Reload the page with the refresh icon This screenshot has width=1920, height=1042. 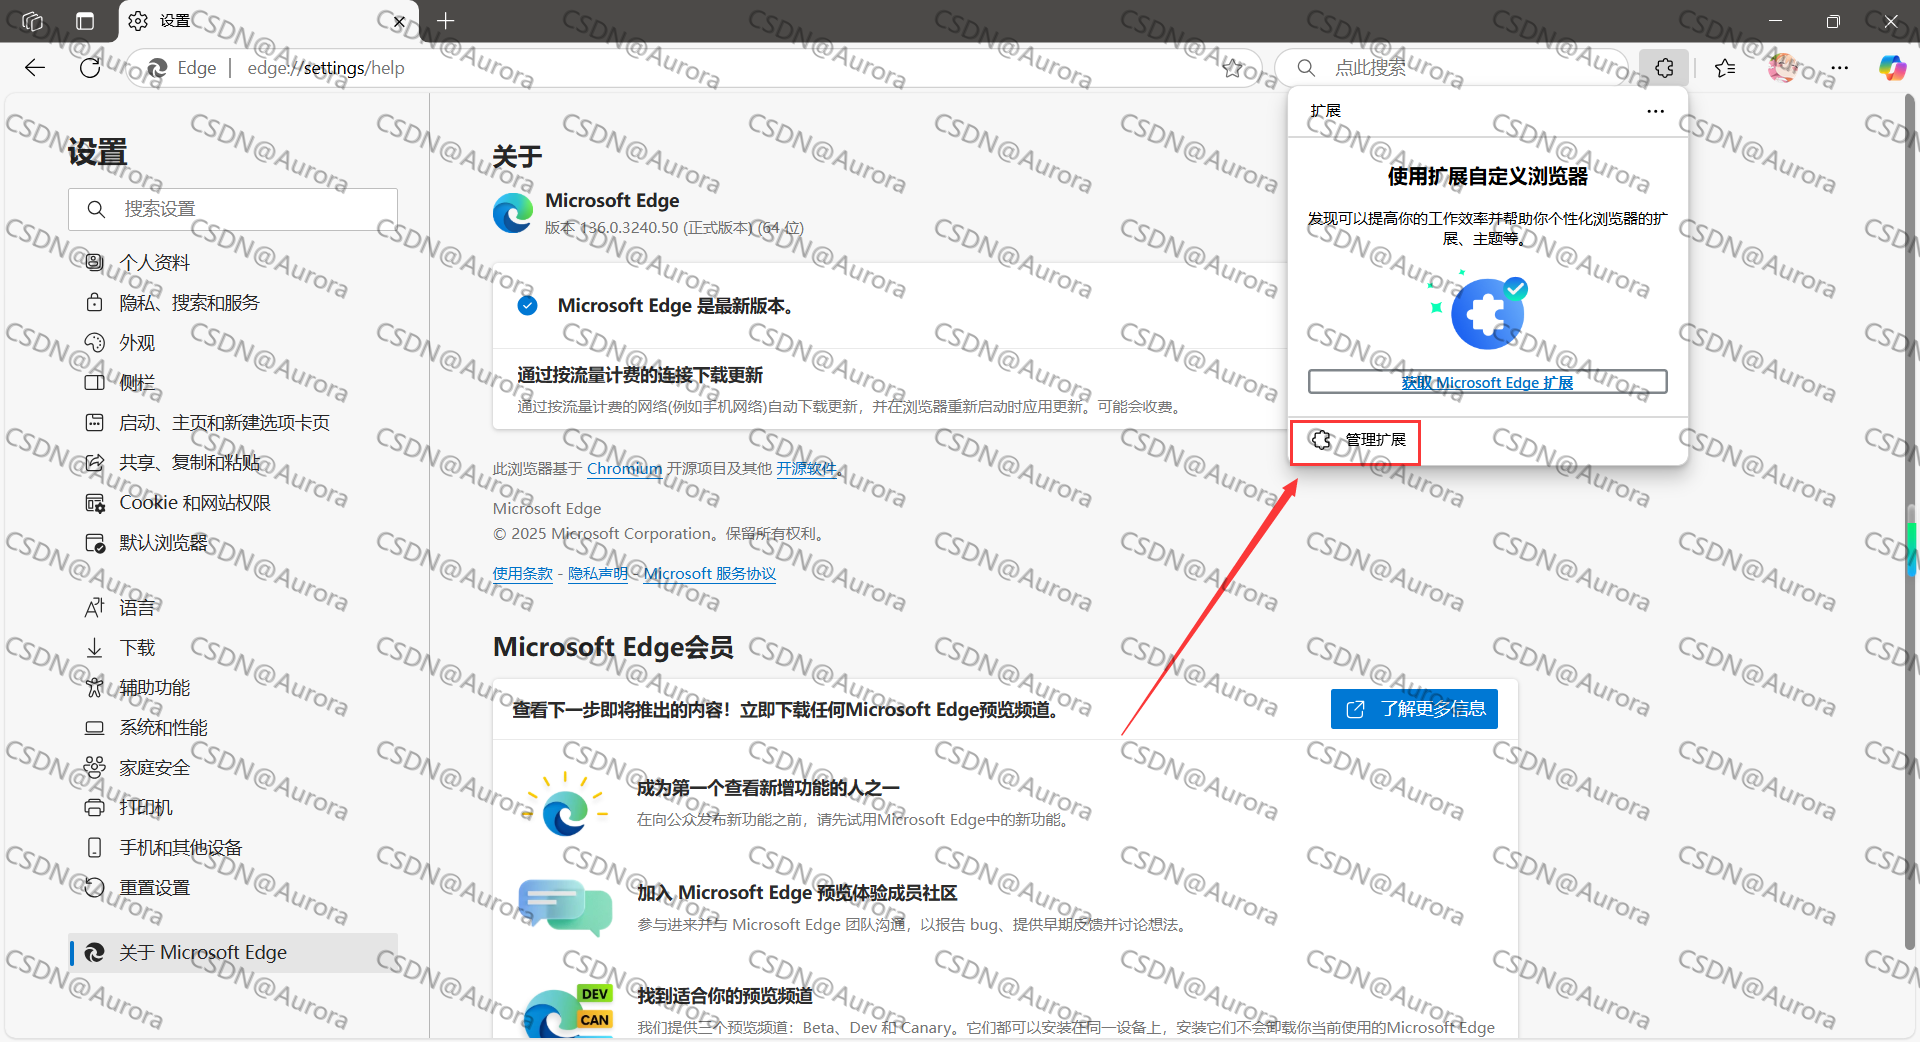point(90,68)
